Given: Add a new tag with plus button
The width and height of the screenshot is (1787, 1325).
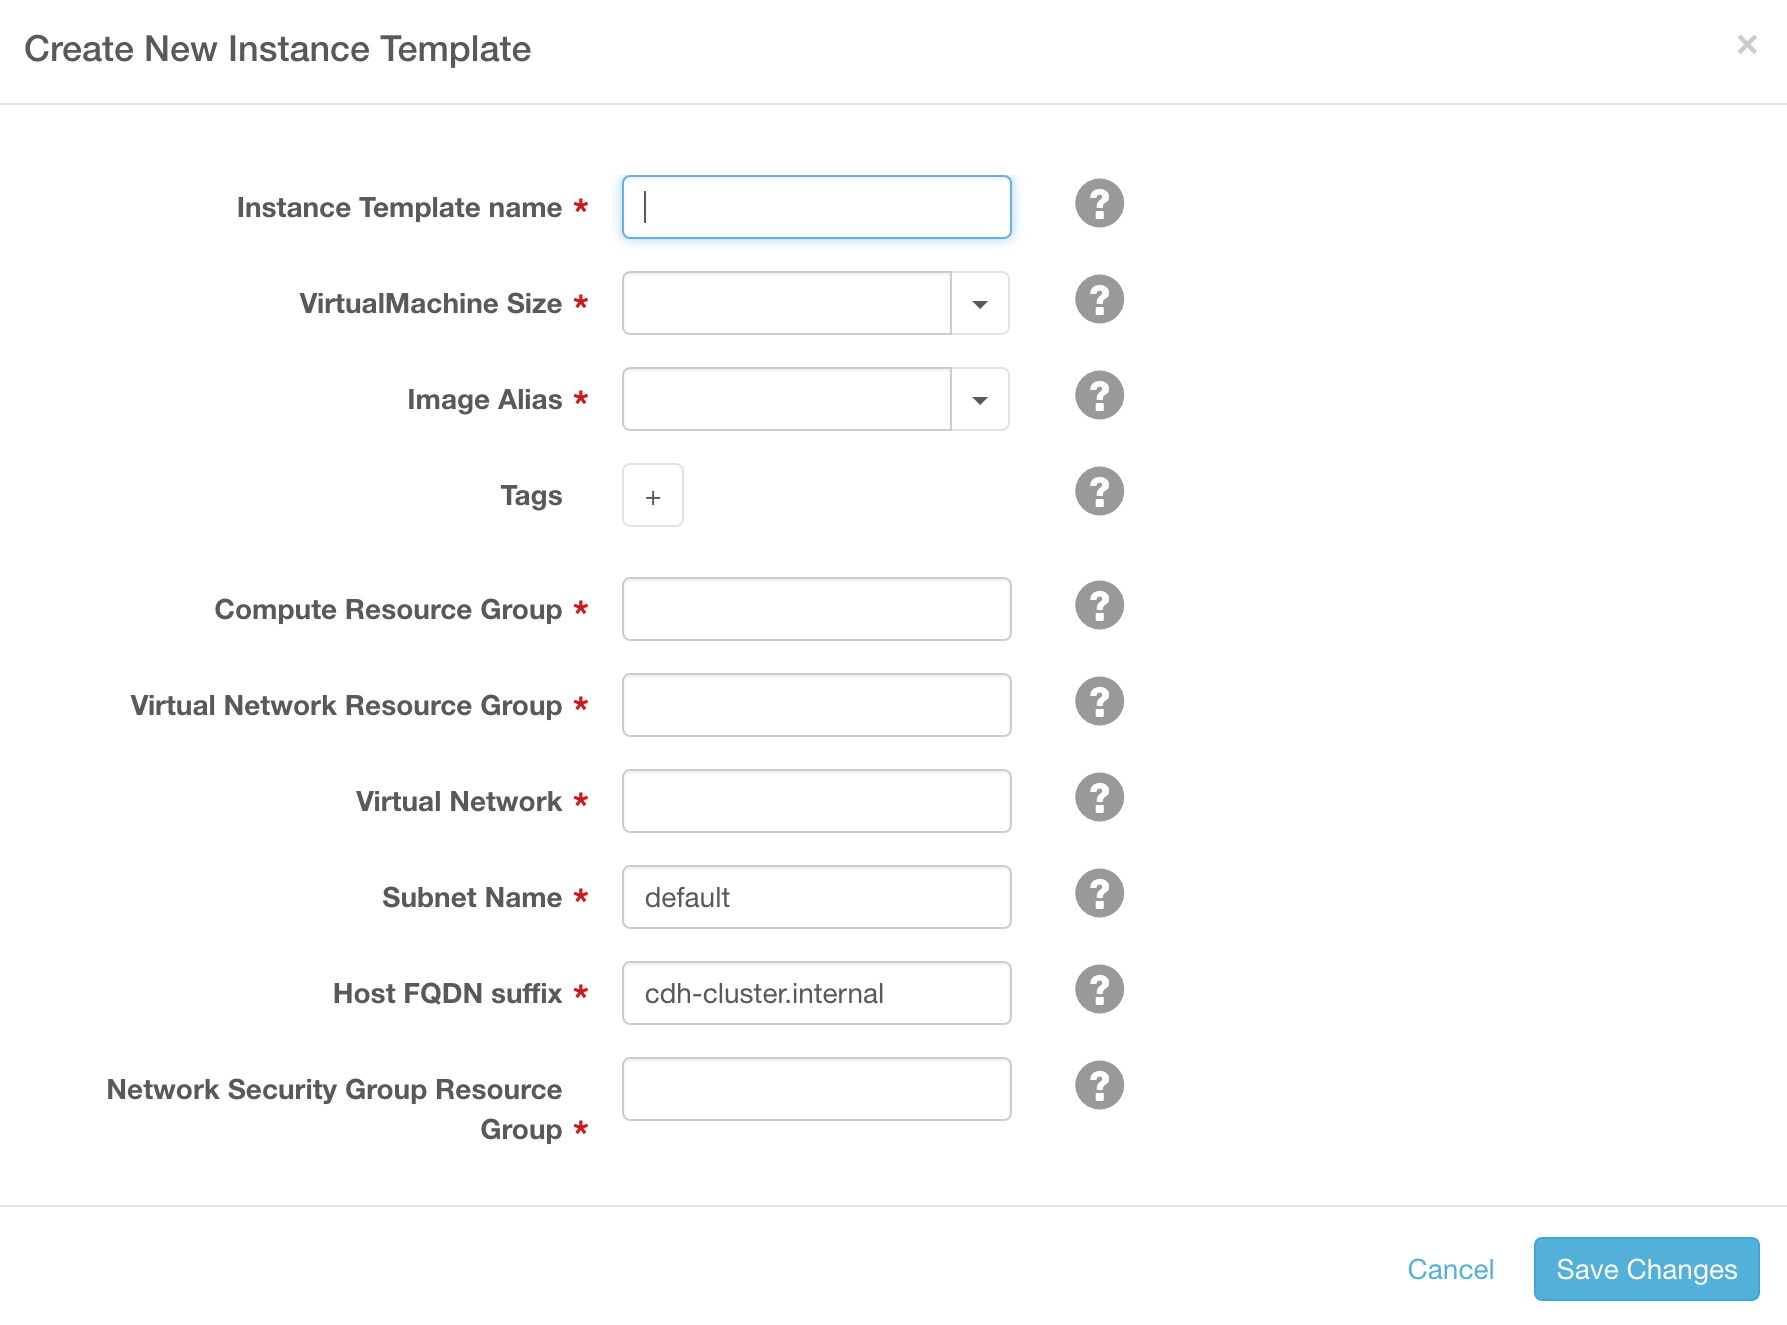Looking at the screenshot, I should 653,496.
